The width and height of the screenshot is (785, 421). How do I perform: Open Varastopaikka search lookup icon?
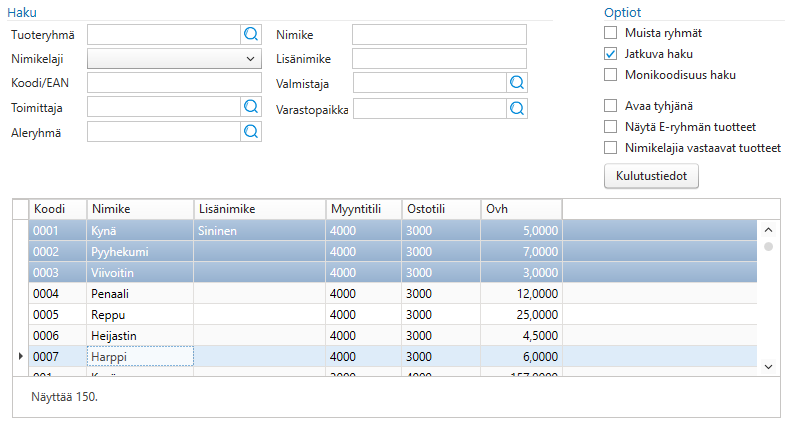pos(517,108)
